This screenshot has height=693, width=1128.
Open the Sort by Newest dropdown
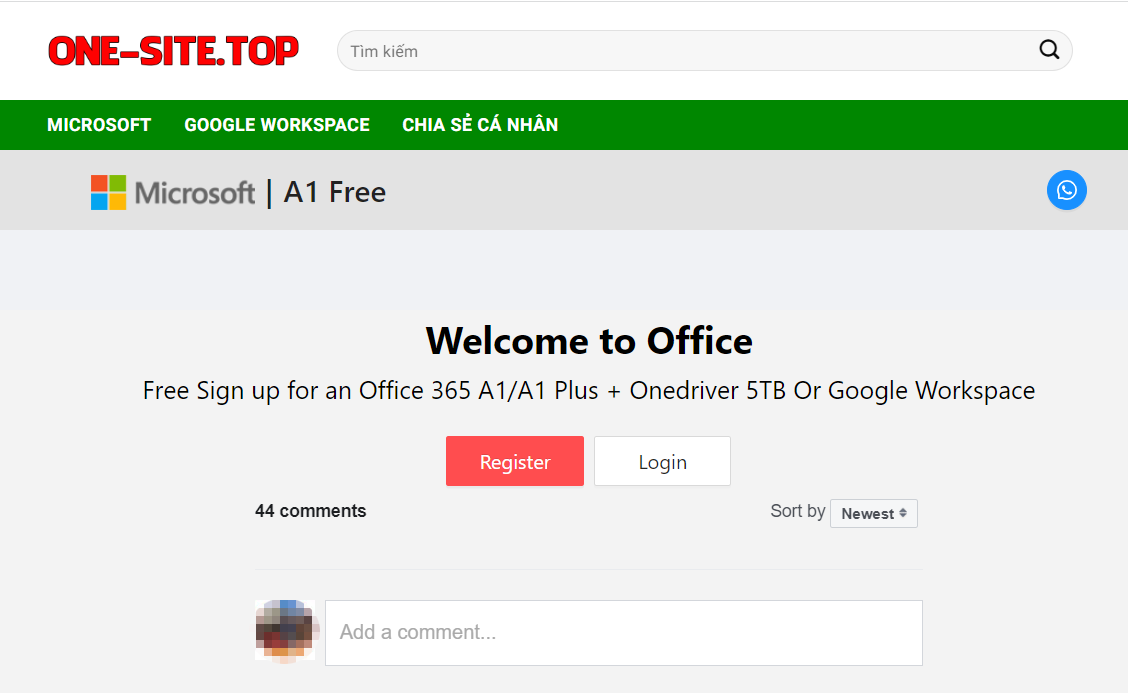(x=873, y=513)
